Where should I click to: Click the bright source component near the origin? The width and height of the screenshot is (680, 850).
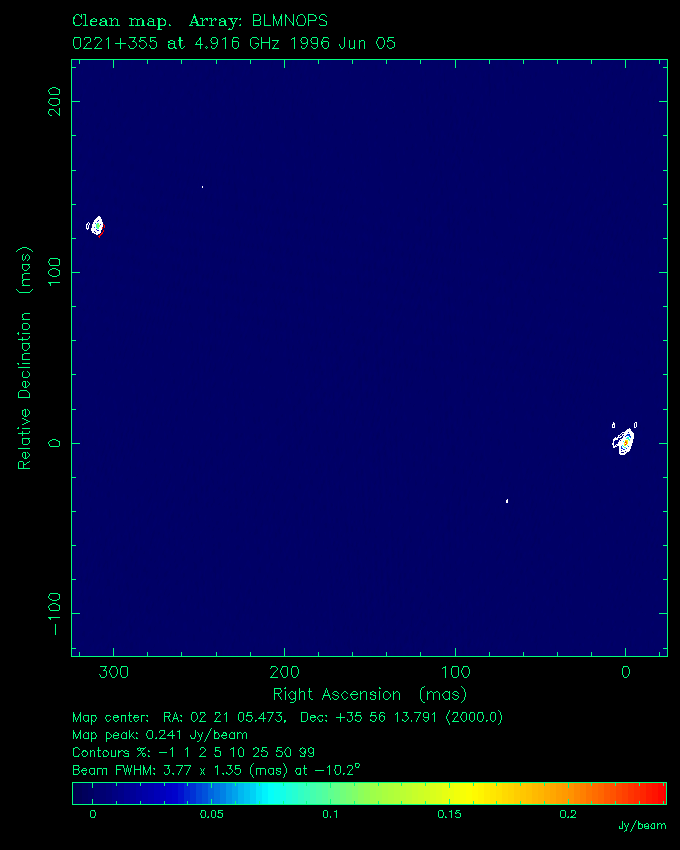[625, 440]
